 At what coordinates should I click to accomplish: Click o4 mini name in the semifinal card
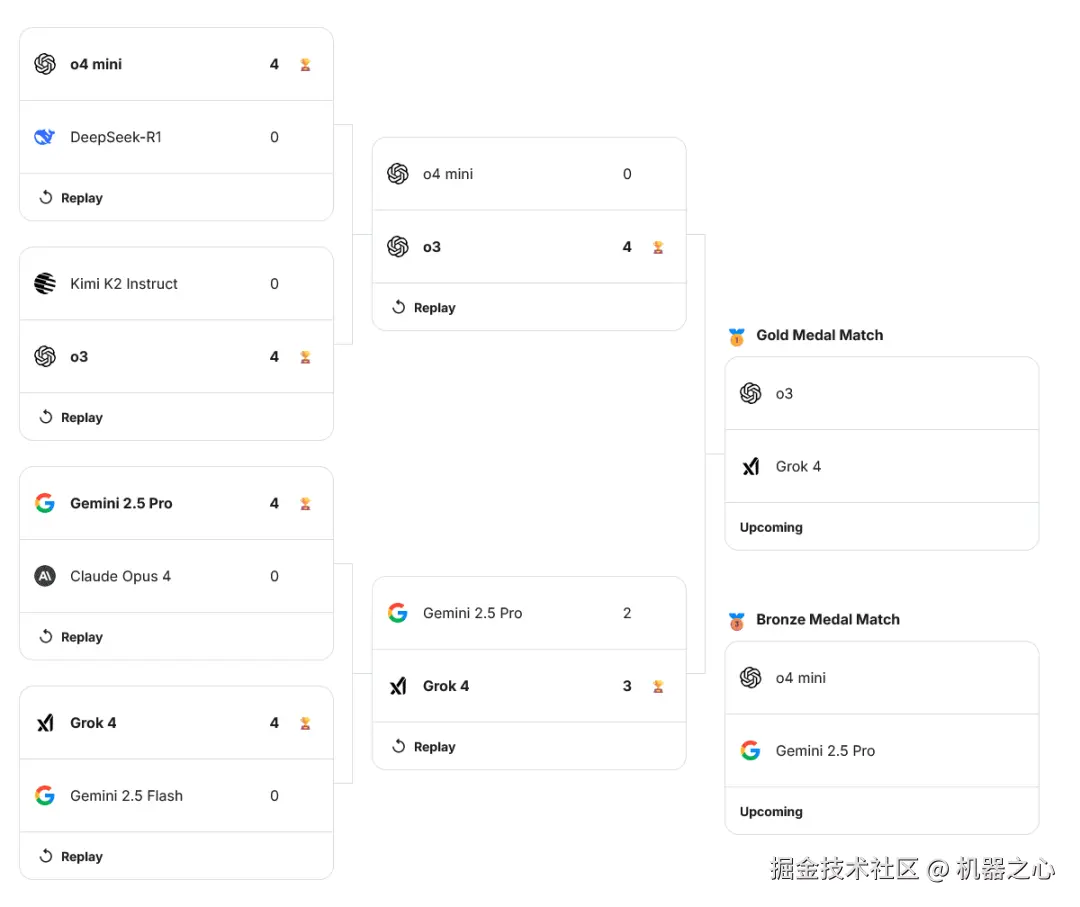pyautogui.click(x=448, y=174)
